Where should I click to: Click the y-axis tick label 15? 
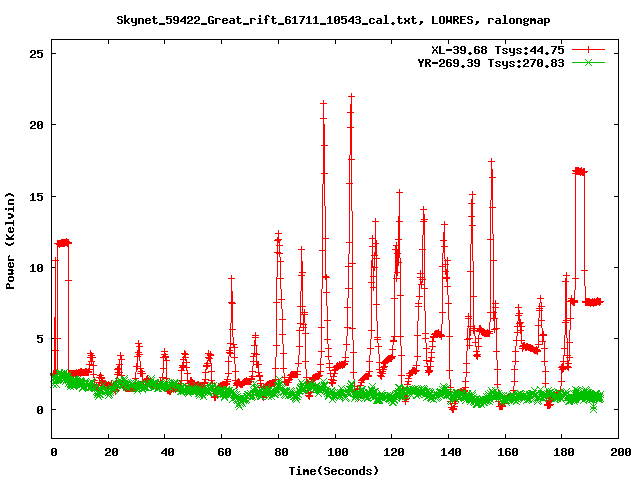pos(36,196)
